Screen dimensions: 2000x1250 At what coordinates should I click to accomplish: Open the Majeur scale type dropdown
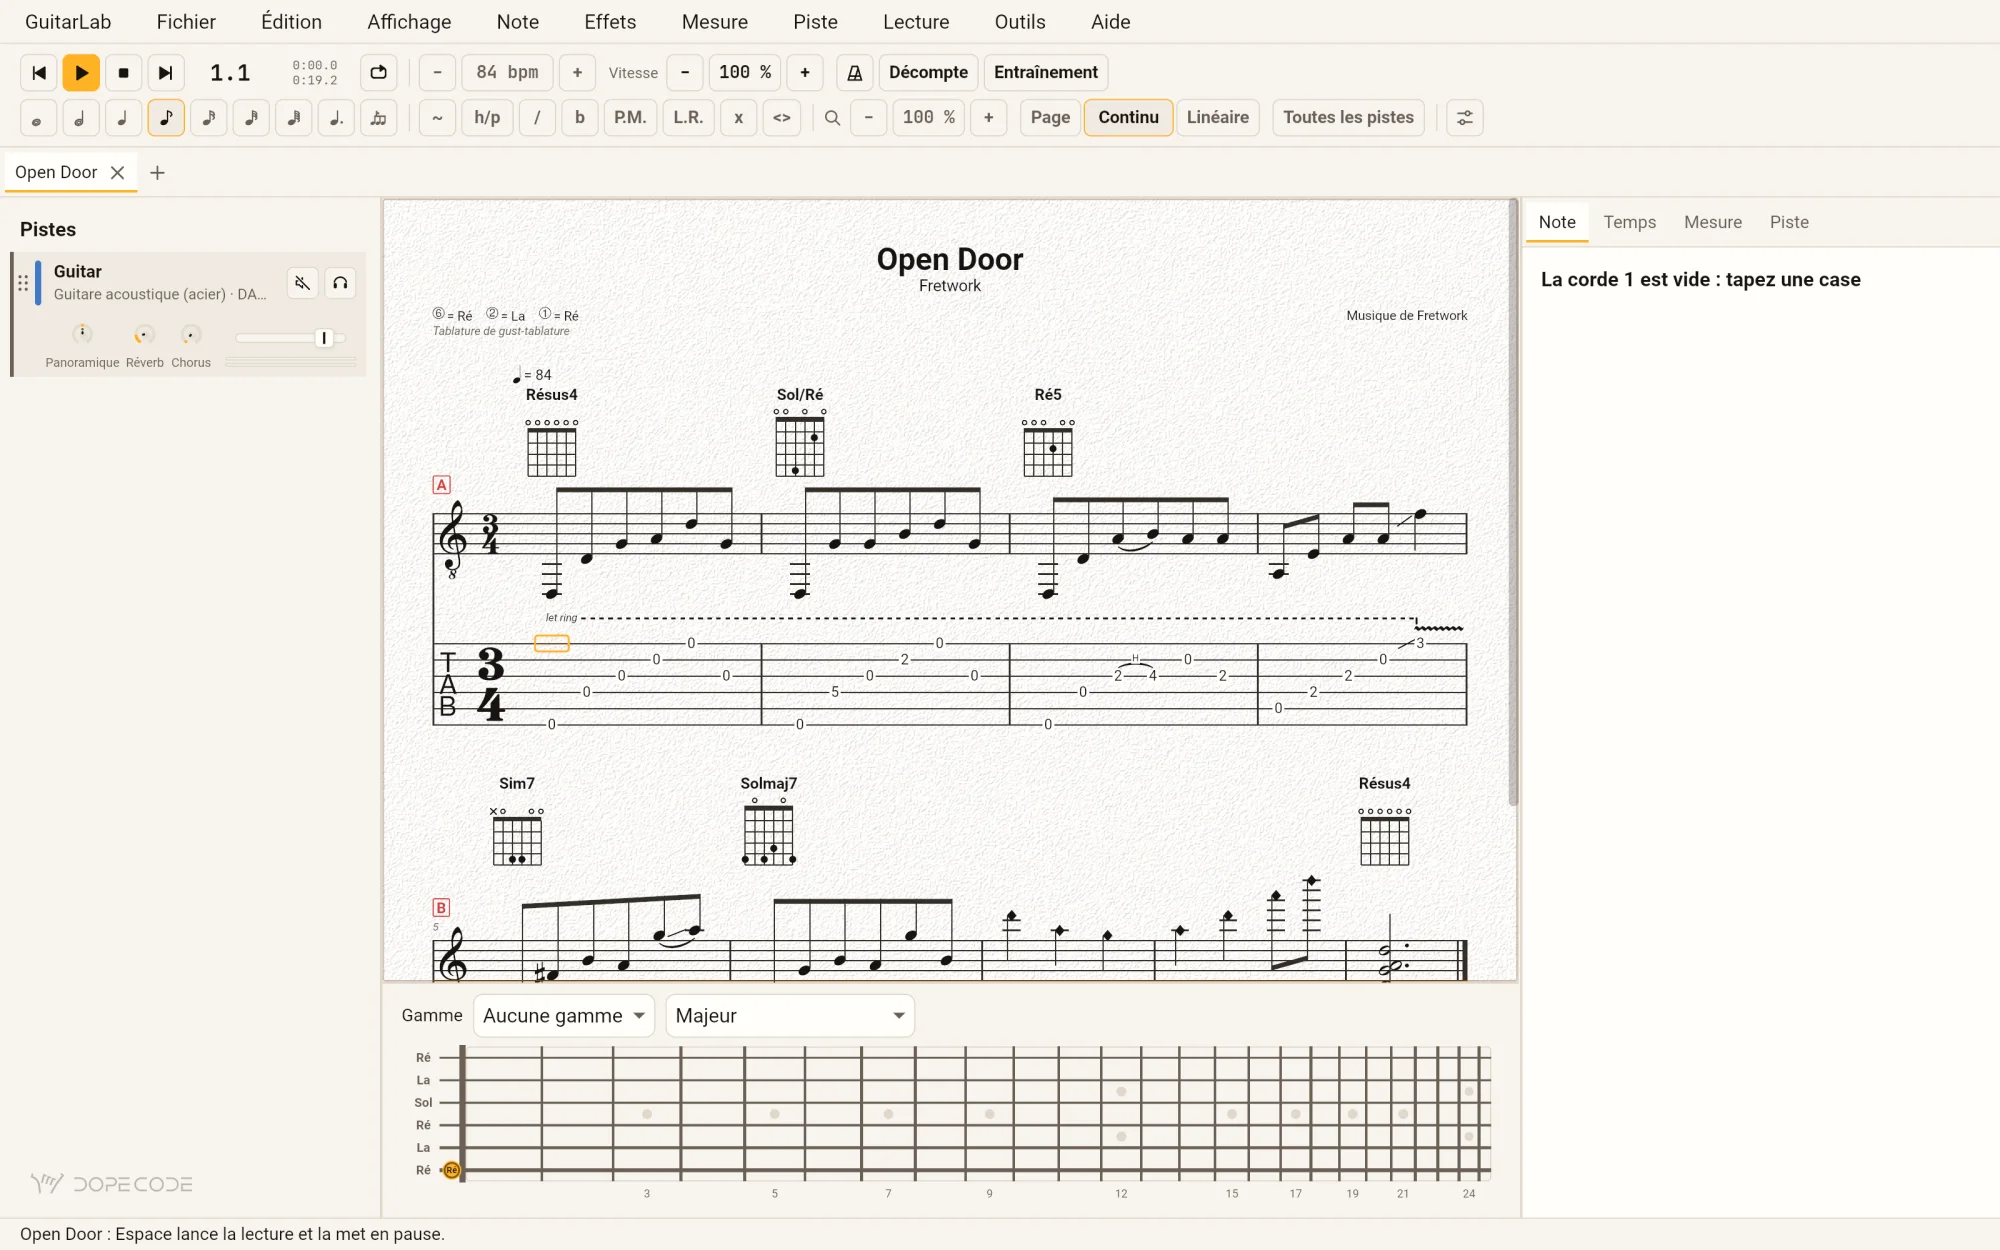coord(790,1016)
